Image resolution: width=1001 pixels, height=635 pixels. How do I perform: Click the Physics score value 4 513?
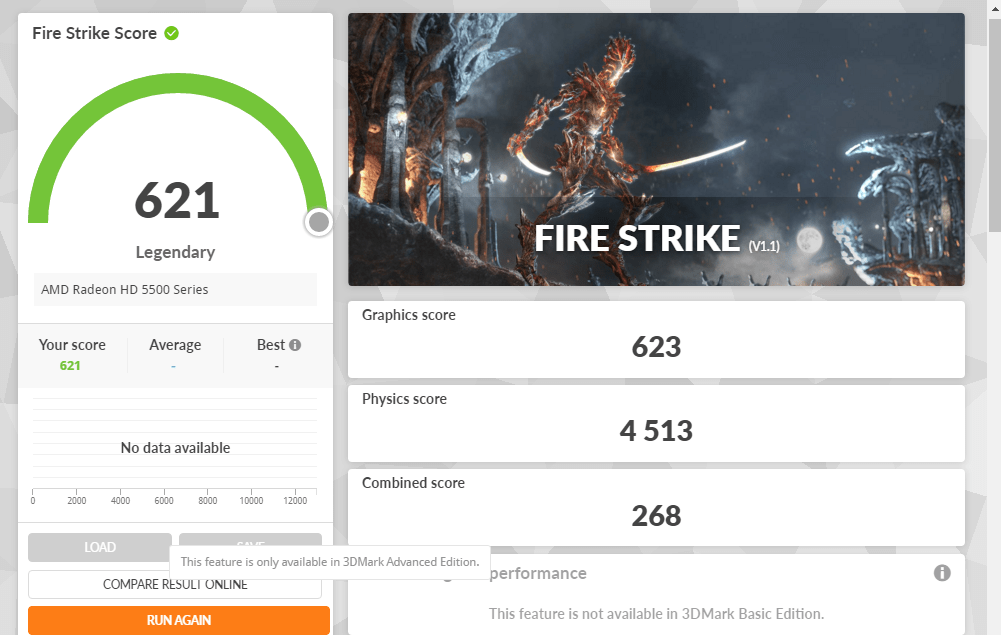[656, 431]
